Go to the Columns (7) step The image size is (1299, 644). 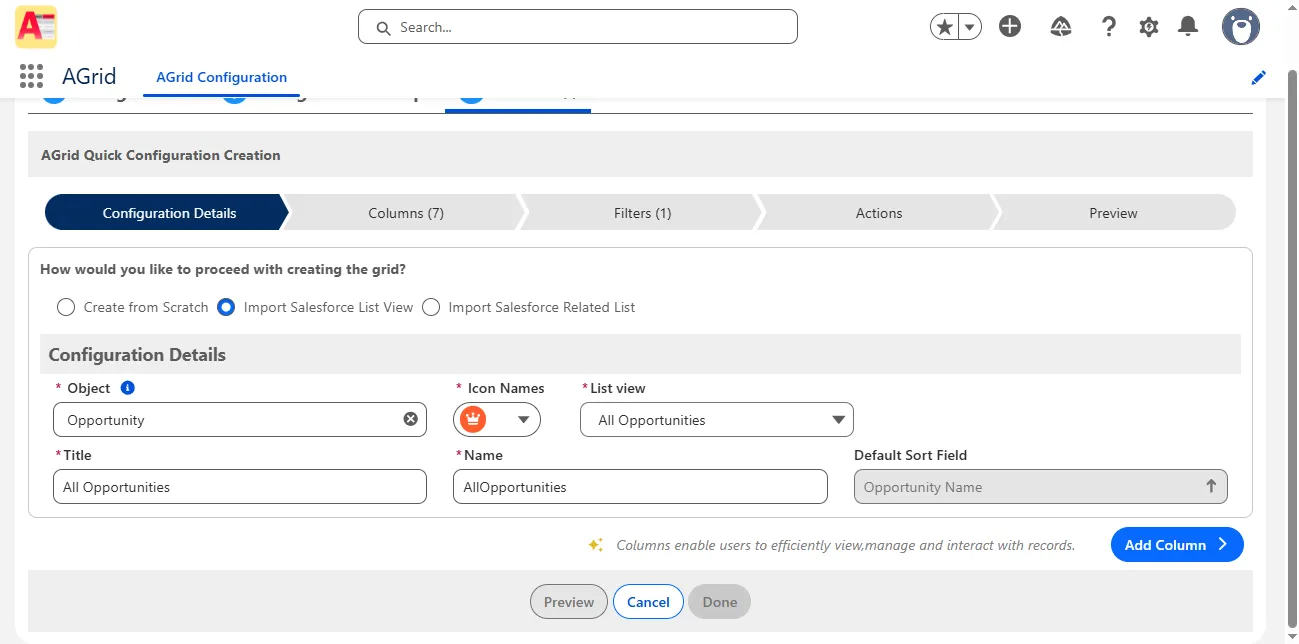click(x=406, y=213)
